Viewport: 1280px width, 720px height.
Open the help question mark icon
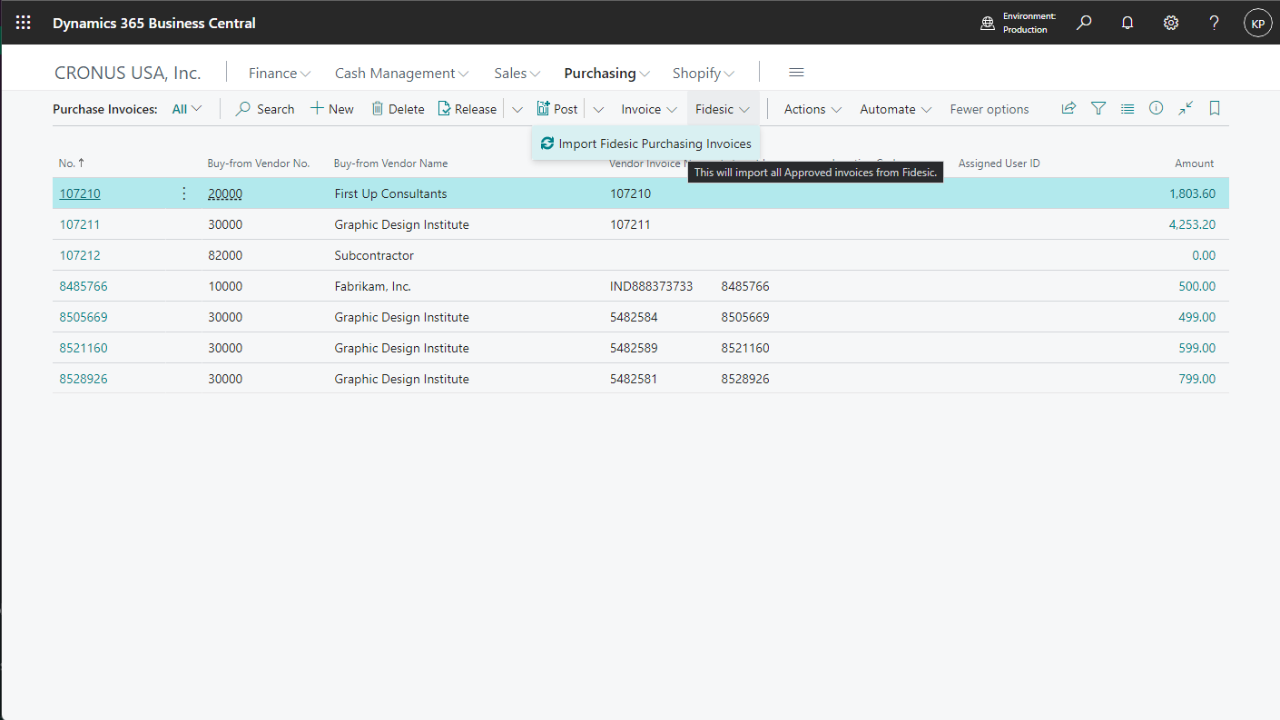1214,22
